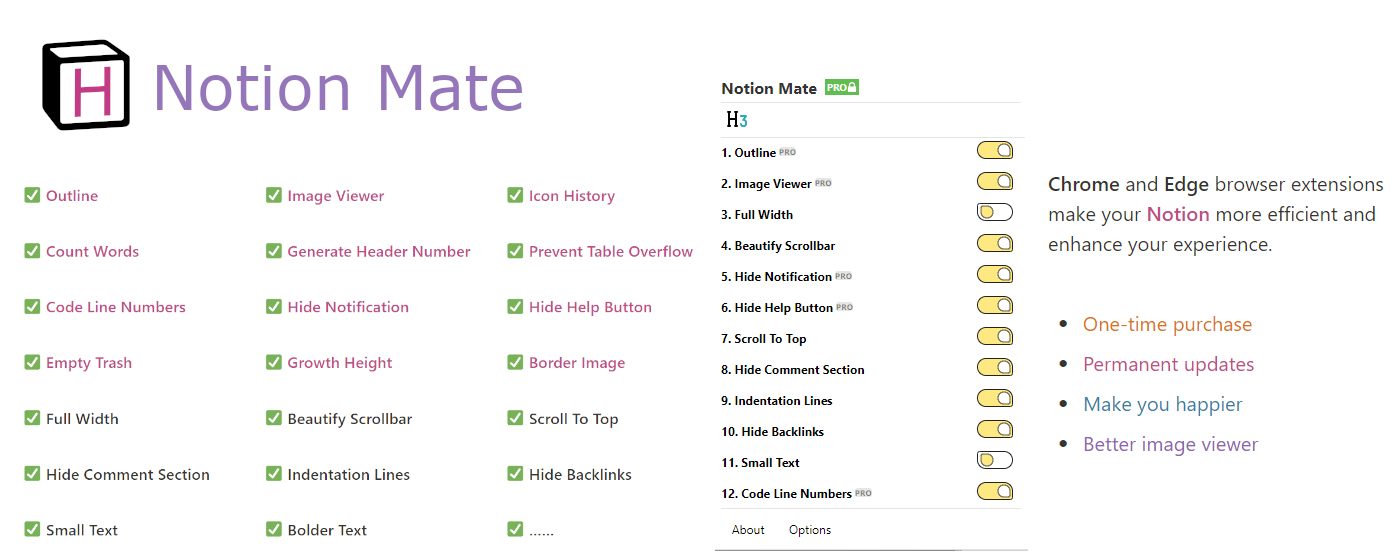
Task: Click the Small Text feature list text
Action: click(x=82, y=530)
